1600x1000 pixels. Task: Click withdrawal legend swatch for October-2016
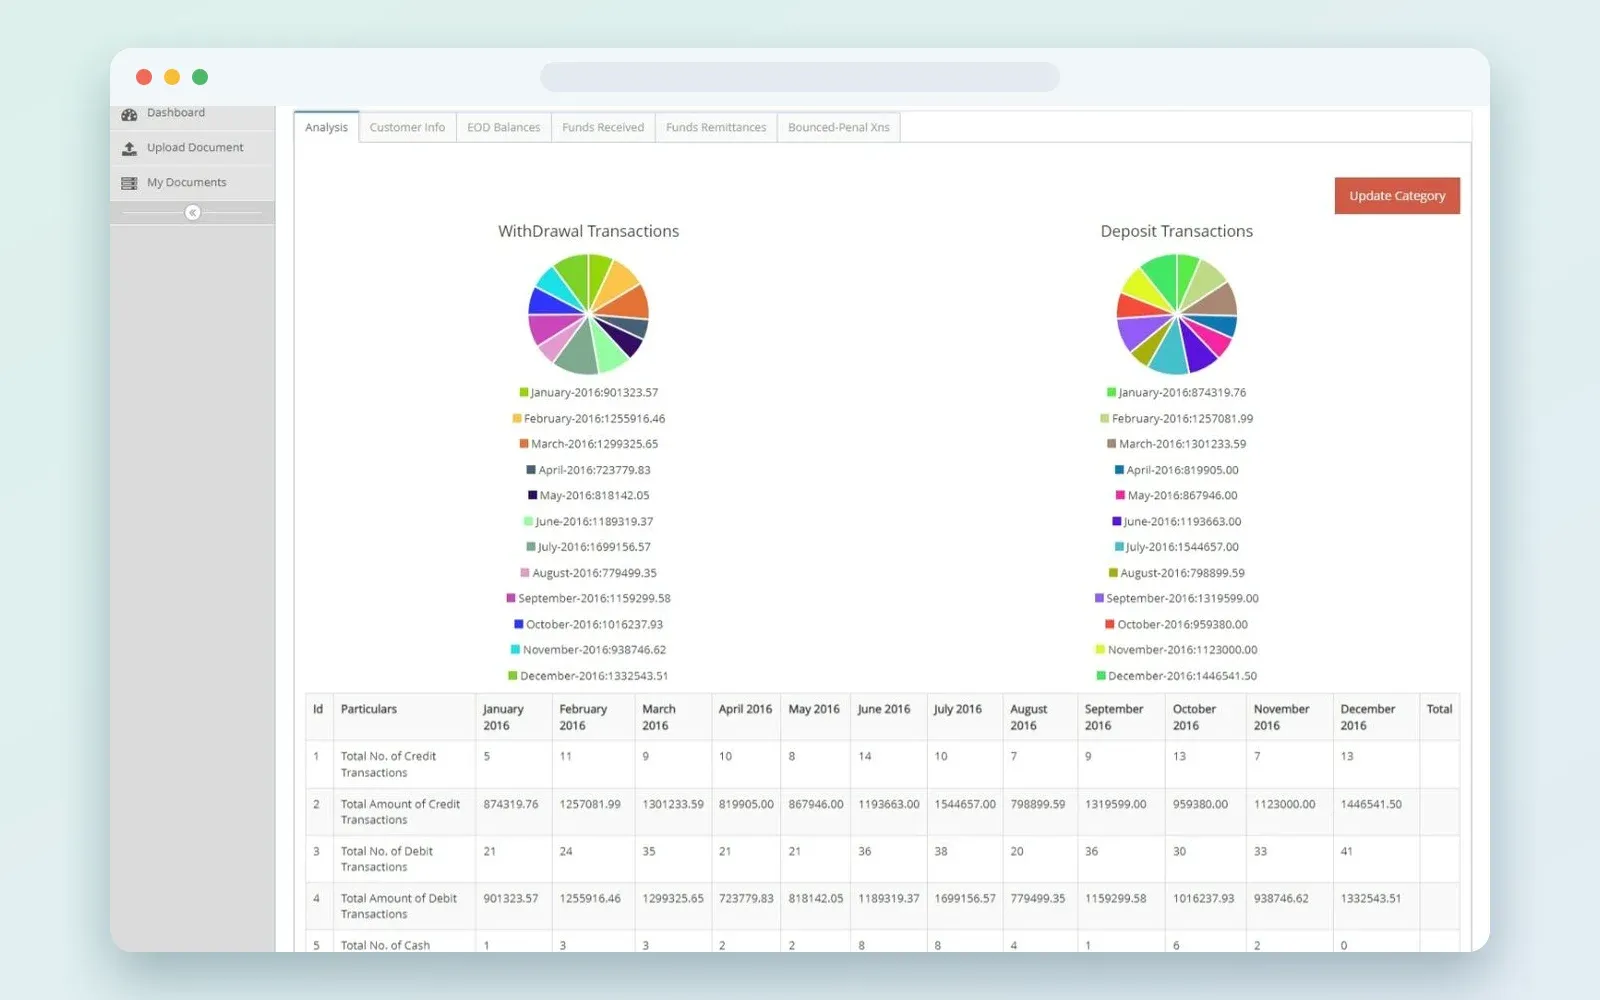pyautogui.click(x=519, y=624)
